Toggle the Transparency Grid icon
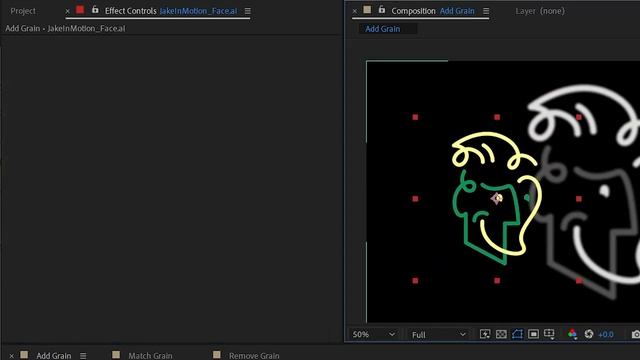The width and height of the screenshot is (640, 360). [501, 334]
